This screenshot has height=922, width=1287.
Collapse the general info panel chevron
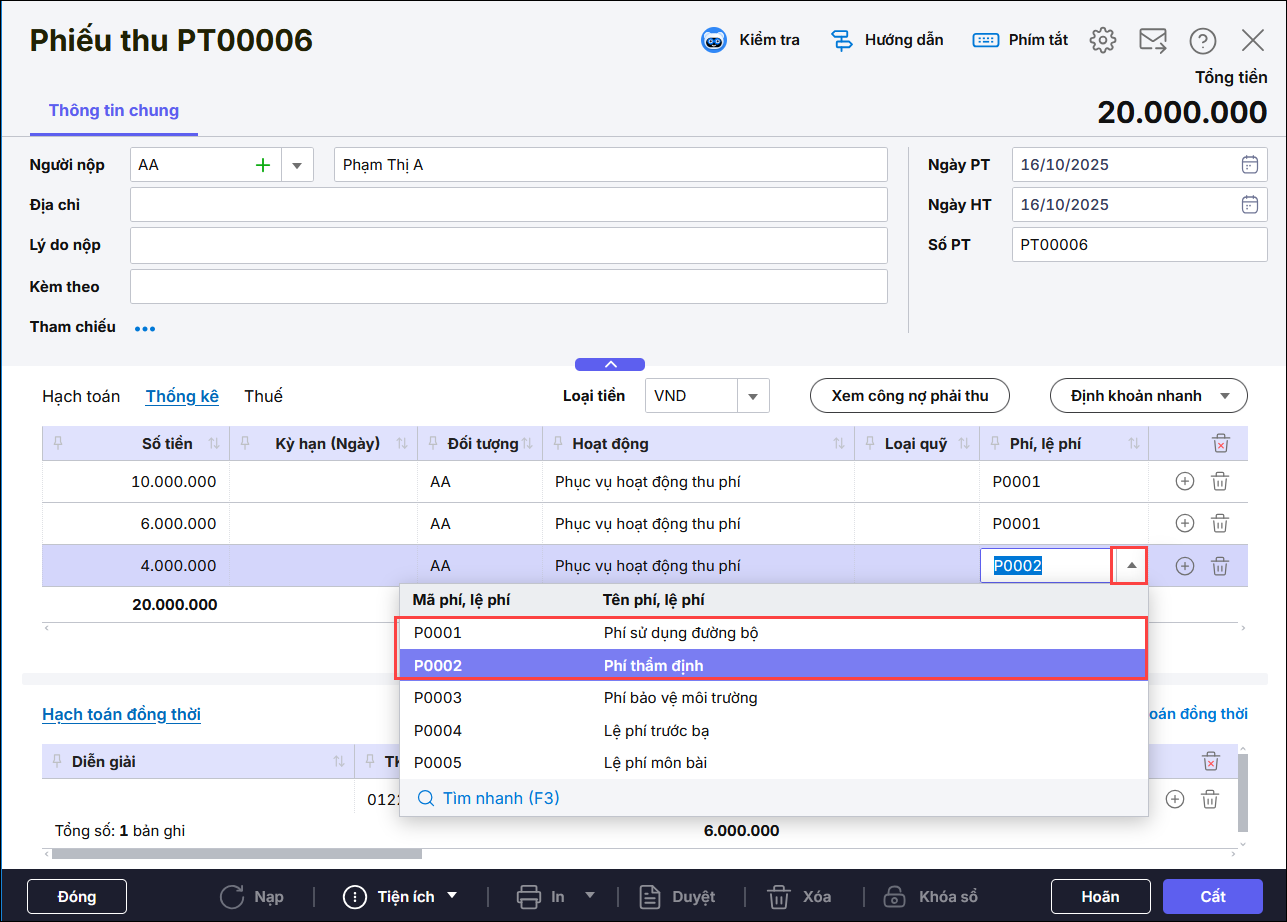point(610,365)
